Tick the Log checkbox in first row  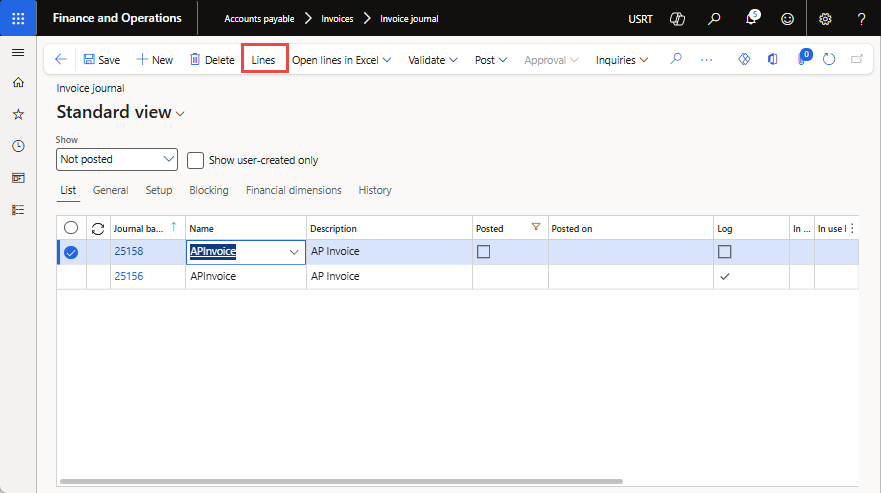point(725,252)
